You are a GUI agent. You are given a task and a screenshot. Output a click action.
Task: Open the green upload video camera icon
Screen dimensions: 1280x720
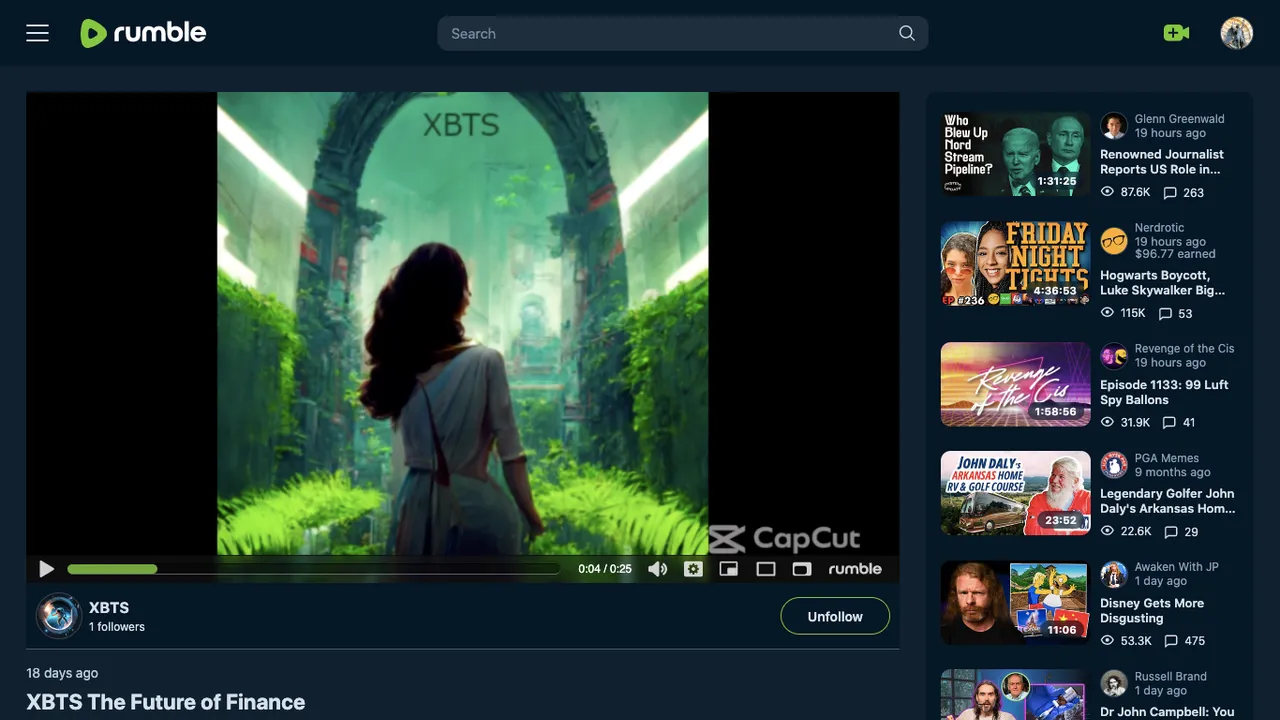[x=1176, y=33]
